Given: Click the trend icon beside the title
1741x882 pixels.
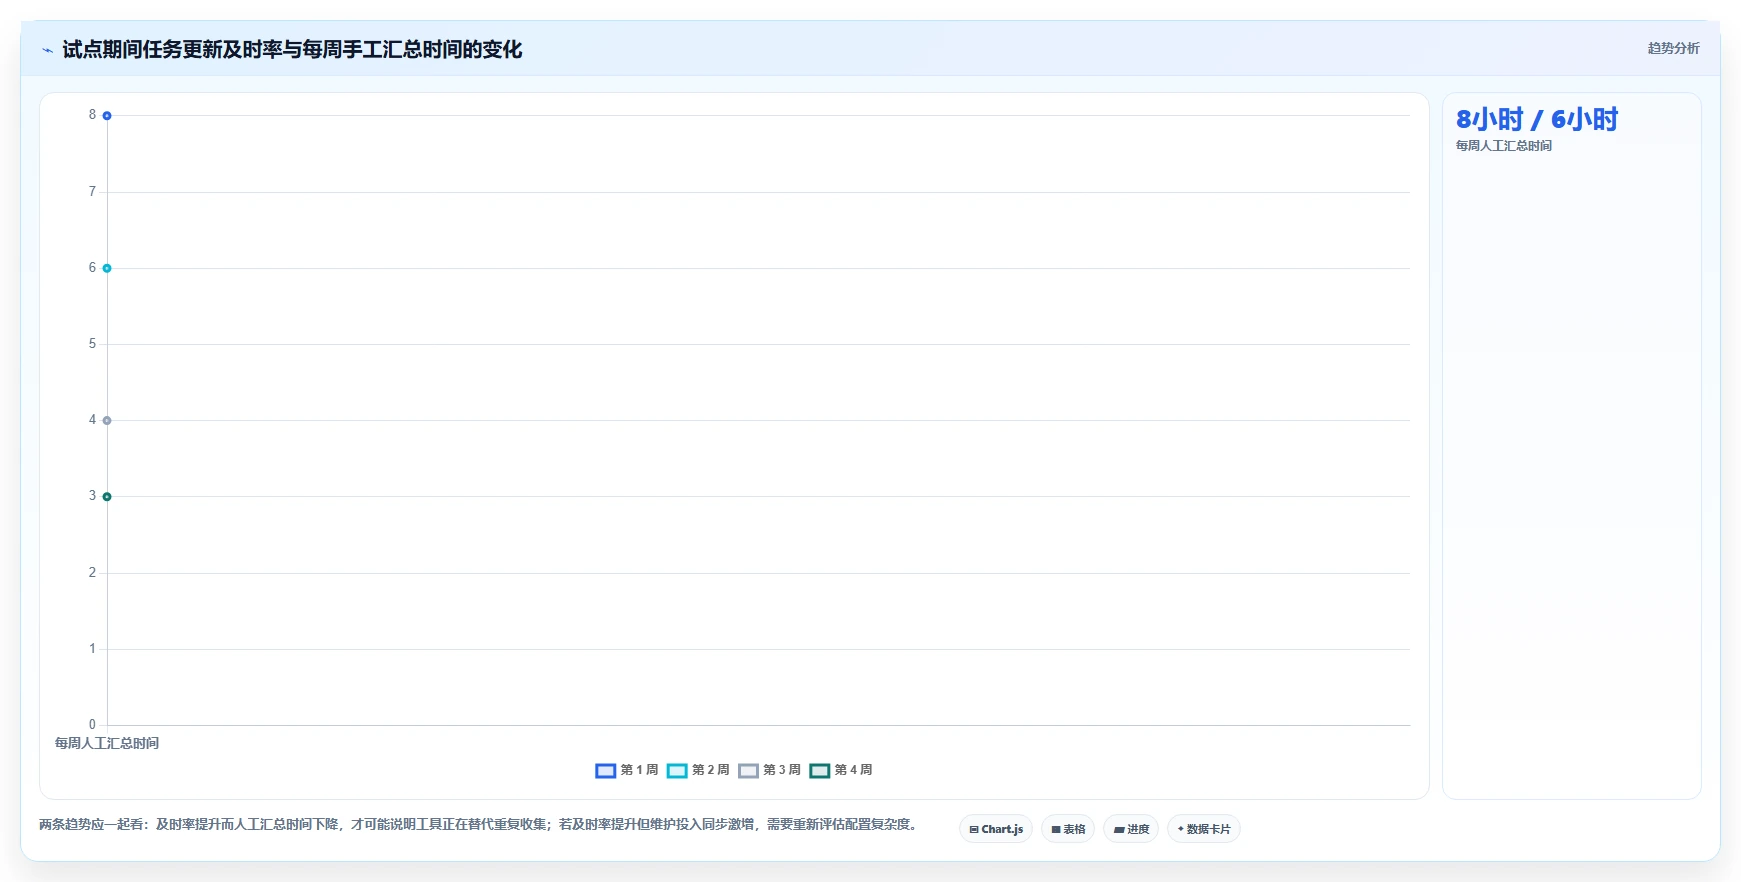Looking at the screenshot, I should click(47, 50).
